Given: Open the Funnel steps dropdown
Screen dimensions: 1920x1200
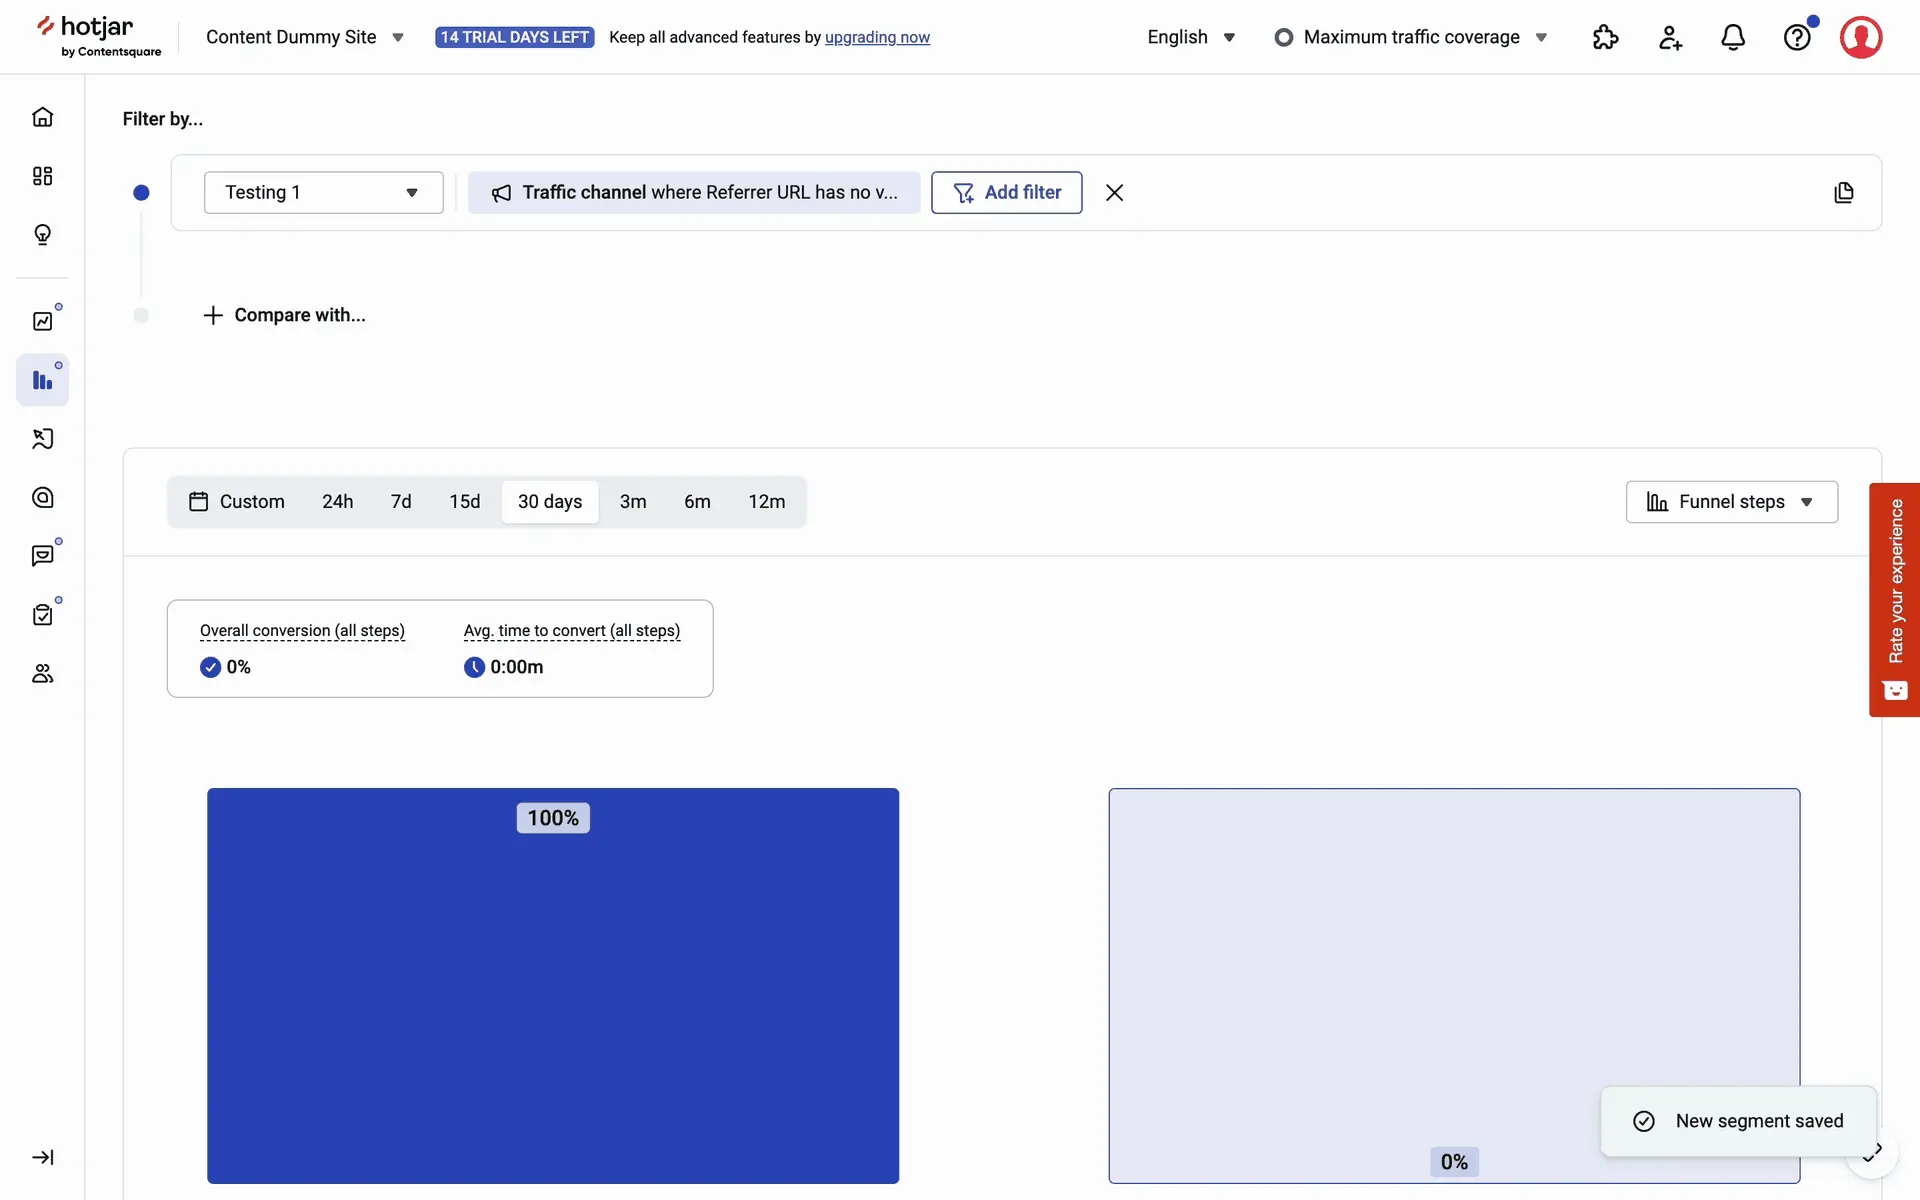Looking at the screenshot, I should [x=1731, y=502].
